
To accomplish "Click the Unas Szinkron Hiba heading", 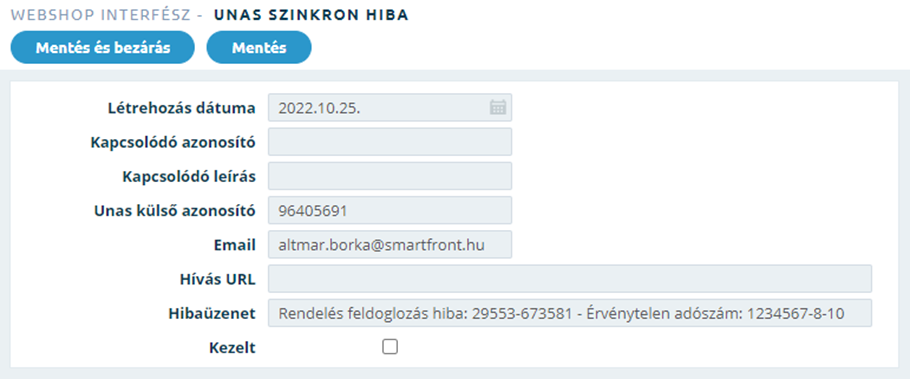I will (311, 15).
